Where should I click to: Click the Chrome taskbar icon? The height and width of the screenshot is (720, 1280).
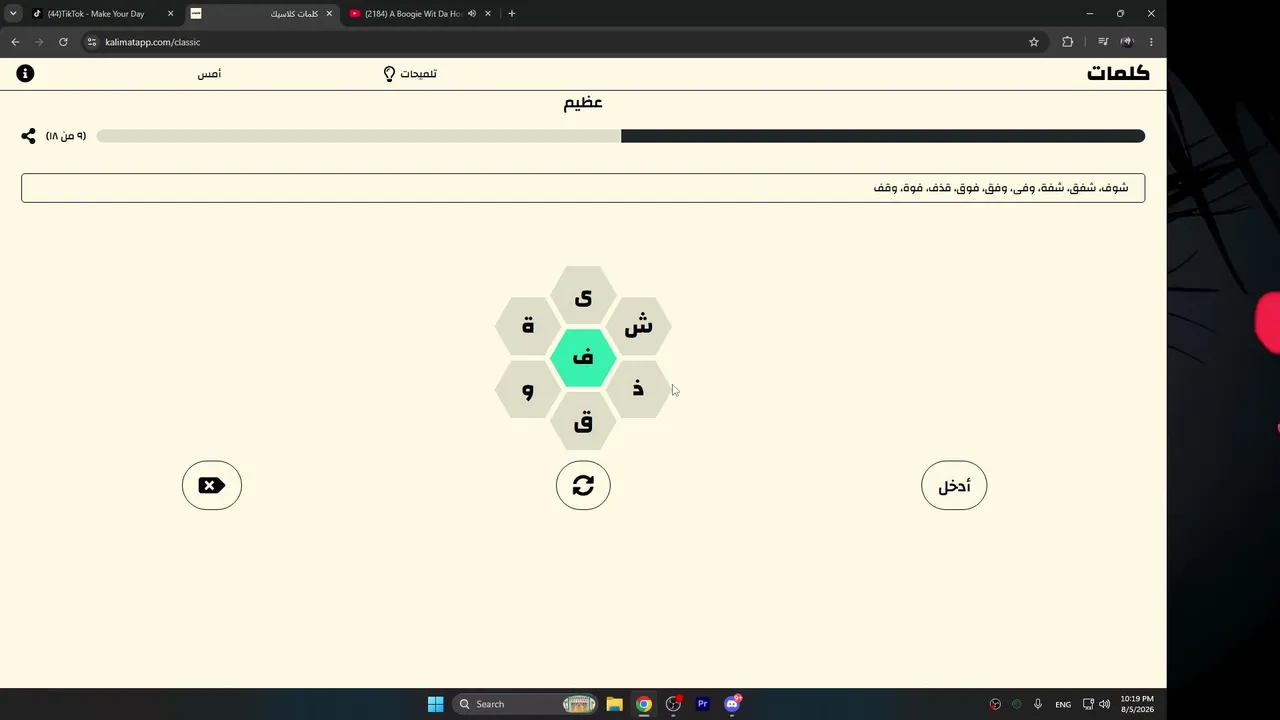[x=644, y=704]
